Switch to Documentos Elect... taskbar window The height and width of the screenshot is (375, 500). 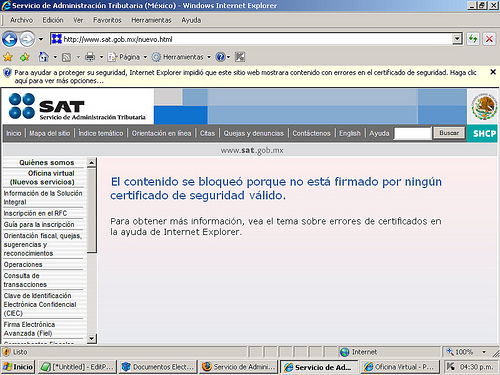pyautogui.click(x=158, y=367)
